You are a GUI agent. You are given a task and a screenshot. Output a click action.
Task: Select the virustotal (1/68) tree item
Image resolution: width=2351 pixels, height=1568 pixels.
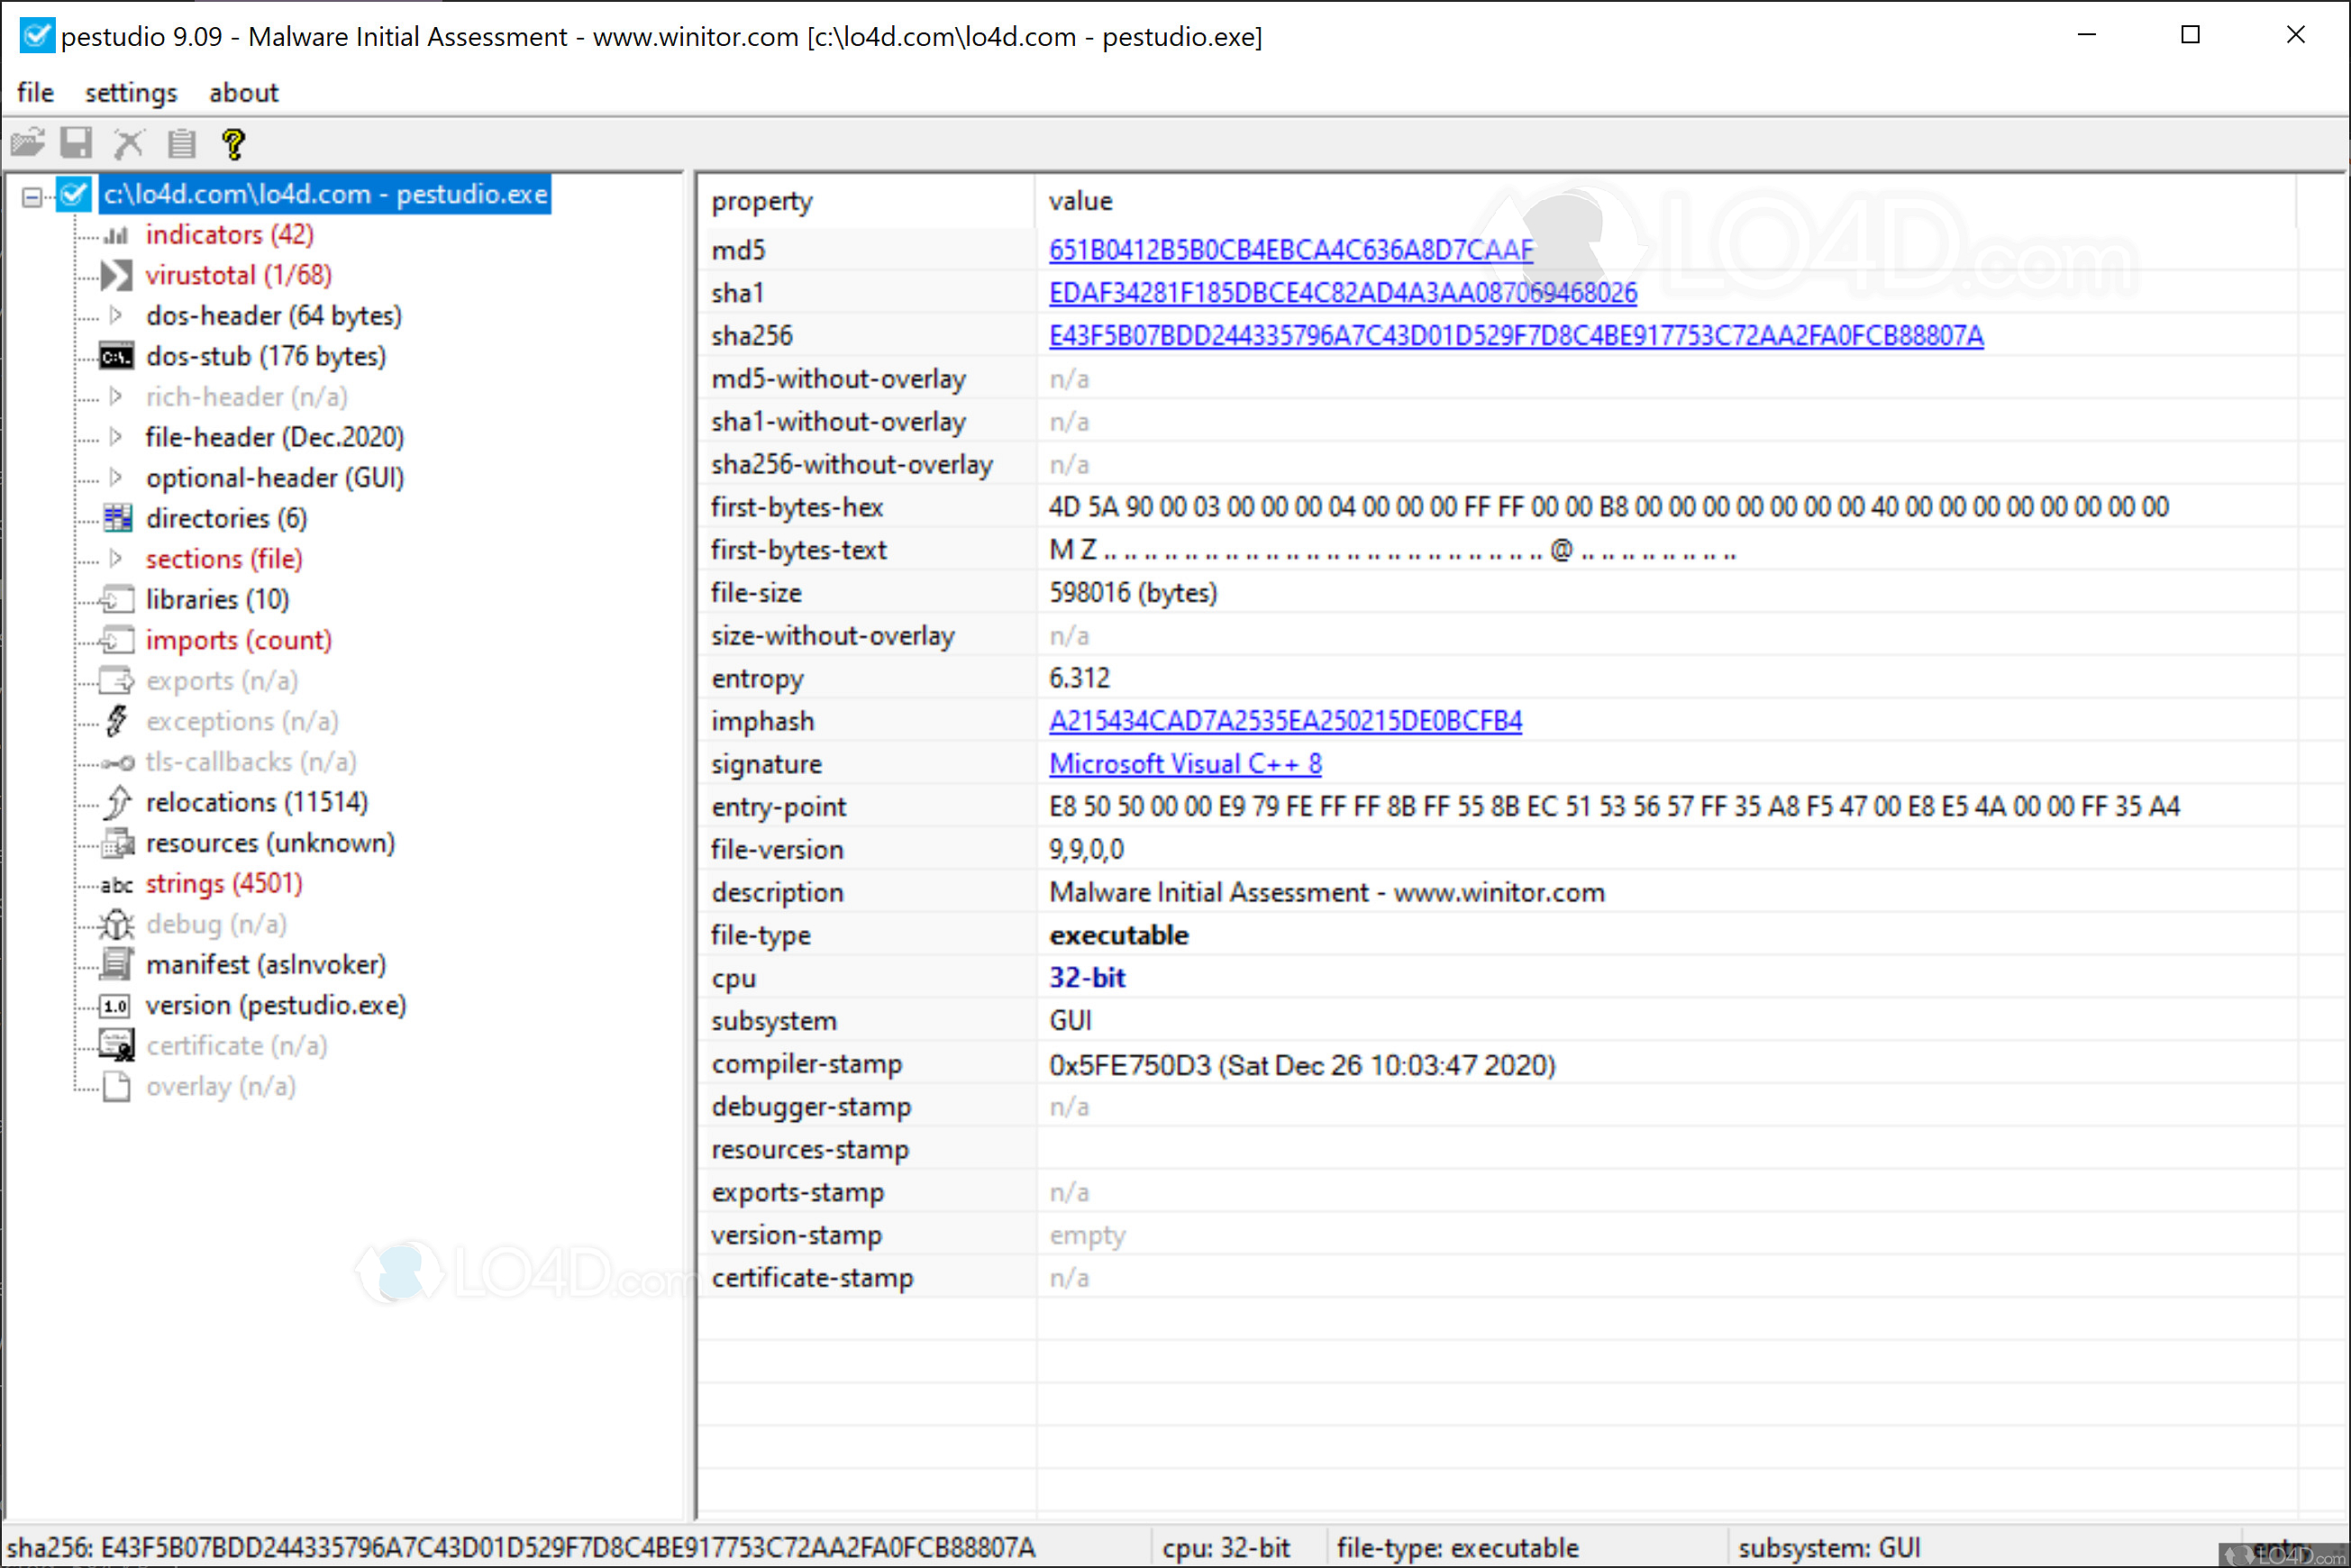(239, 275)
